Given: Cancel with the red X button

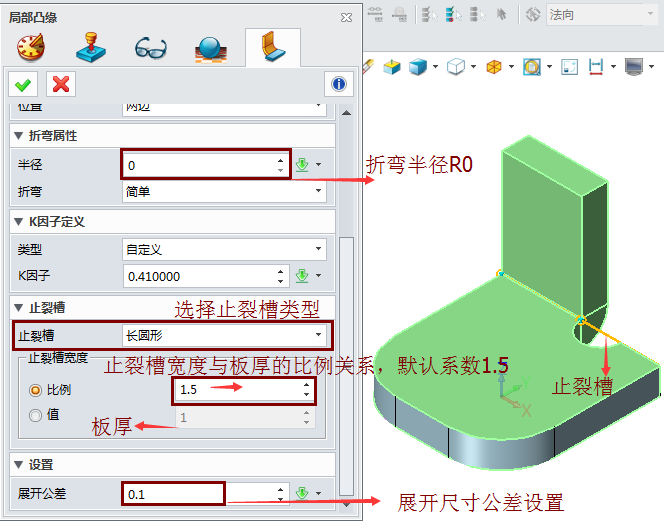Looking at the screenshot, I should 61,85.
